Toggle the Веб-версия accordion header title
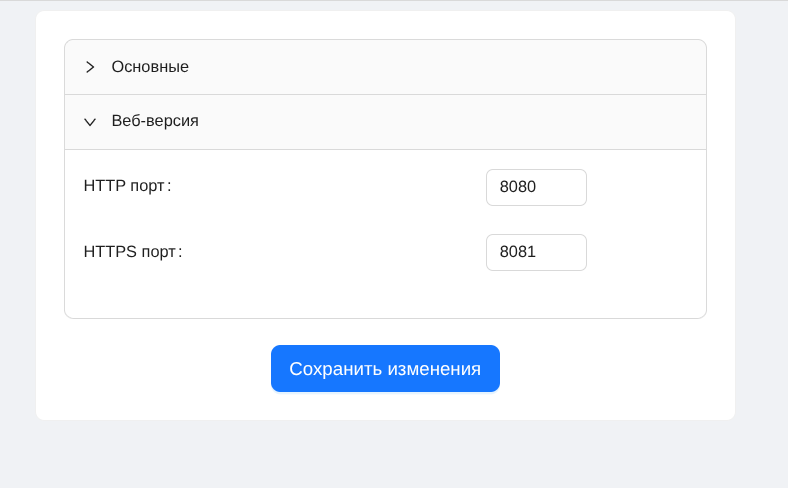The height and width of the screenshot is (488, 788). coord(155,121)
